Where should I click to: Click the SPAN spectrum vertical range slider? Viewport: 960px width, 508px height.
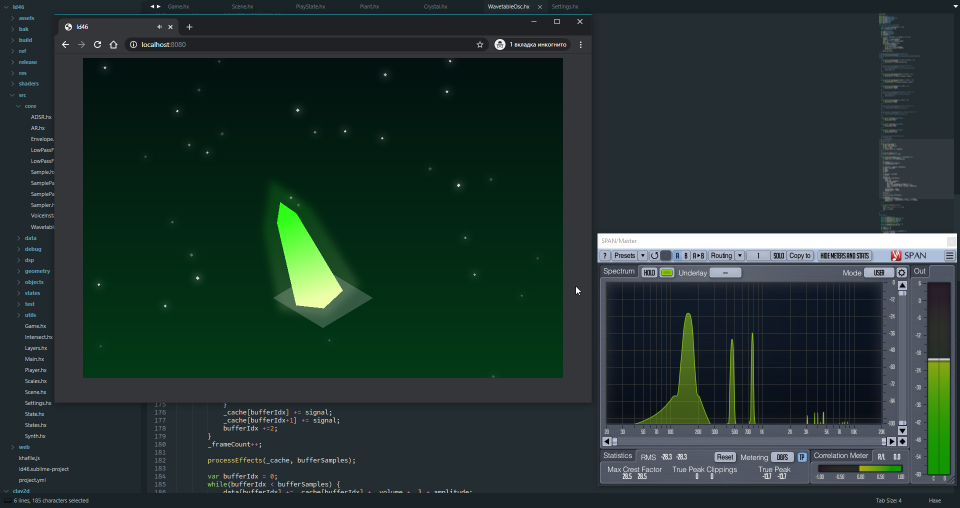pos(902,358)
